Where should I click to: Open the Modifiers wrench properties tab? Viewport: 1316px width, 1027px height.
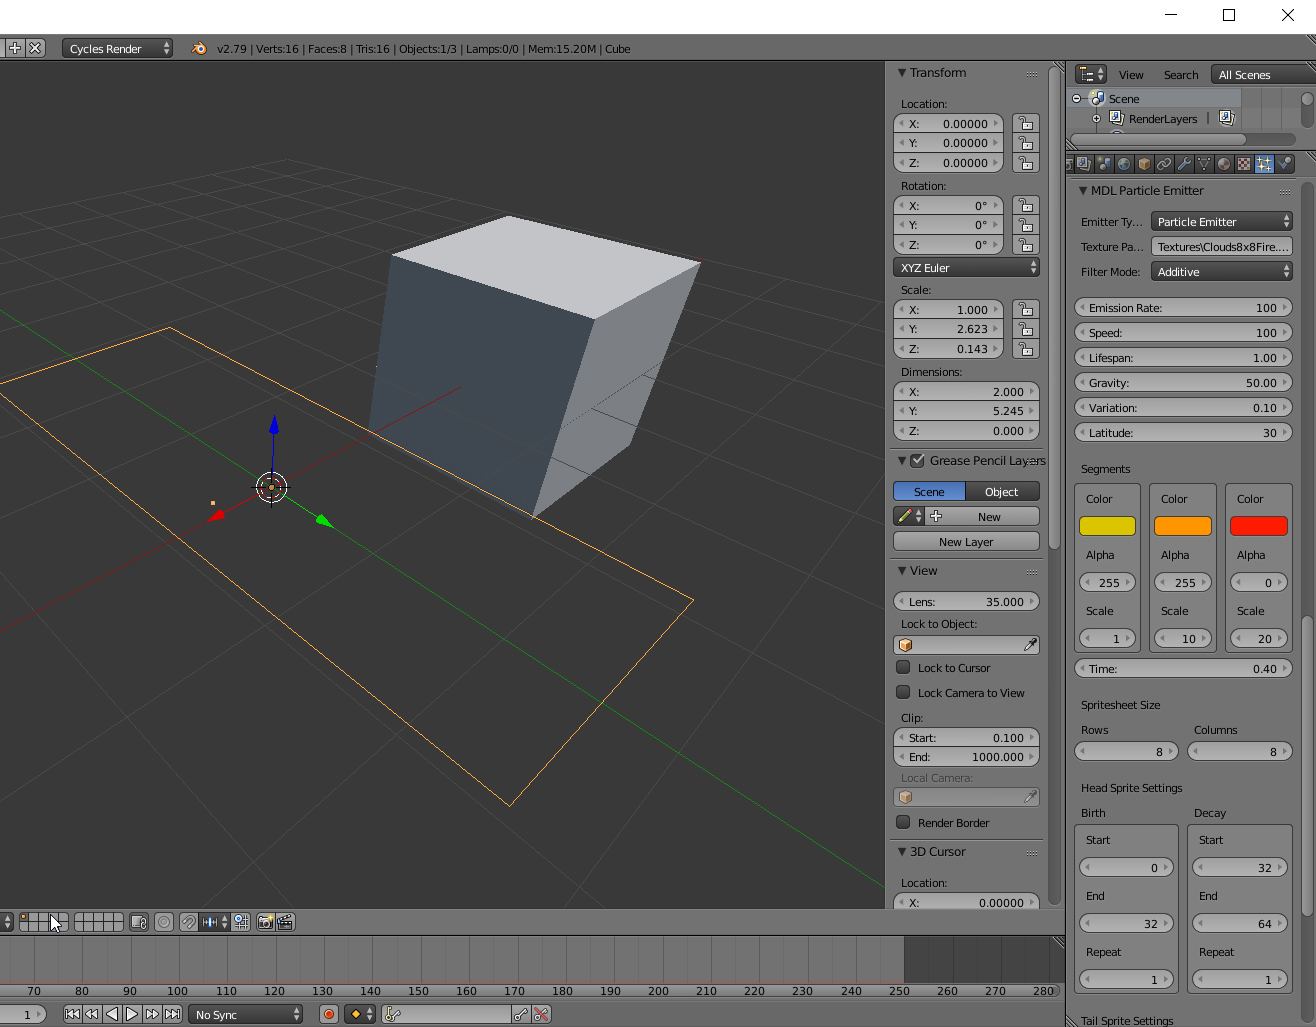[x=1184, y=164]
